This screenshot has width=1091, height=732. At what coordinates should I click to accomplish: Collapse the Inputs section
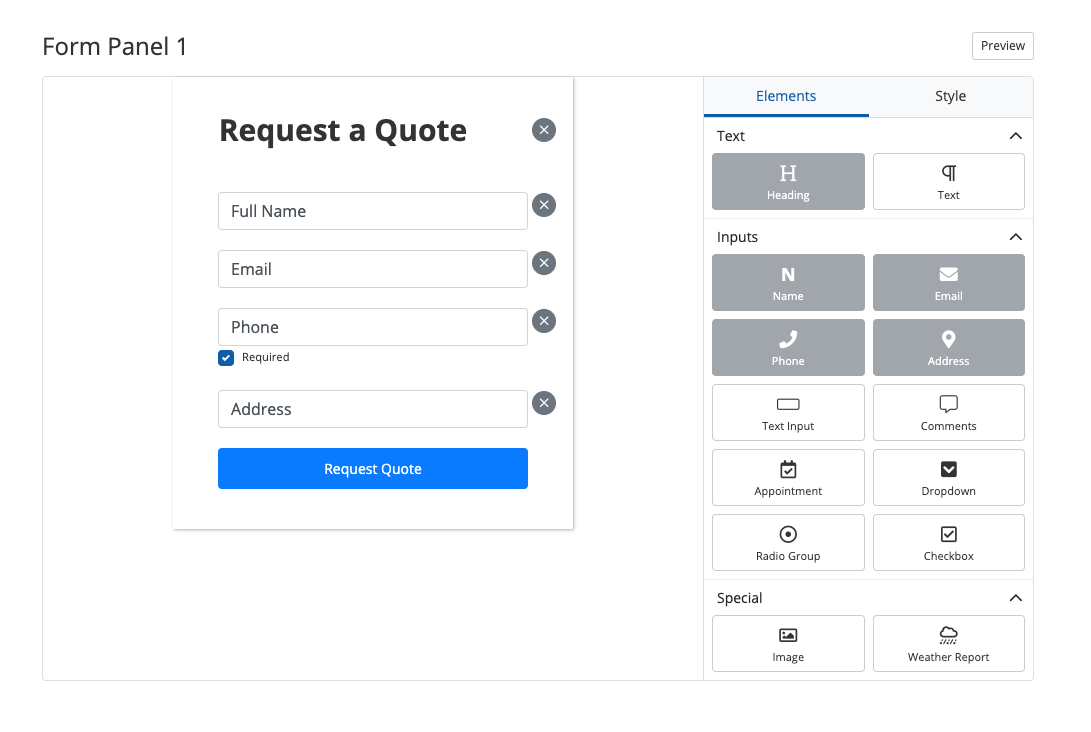1015,237
